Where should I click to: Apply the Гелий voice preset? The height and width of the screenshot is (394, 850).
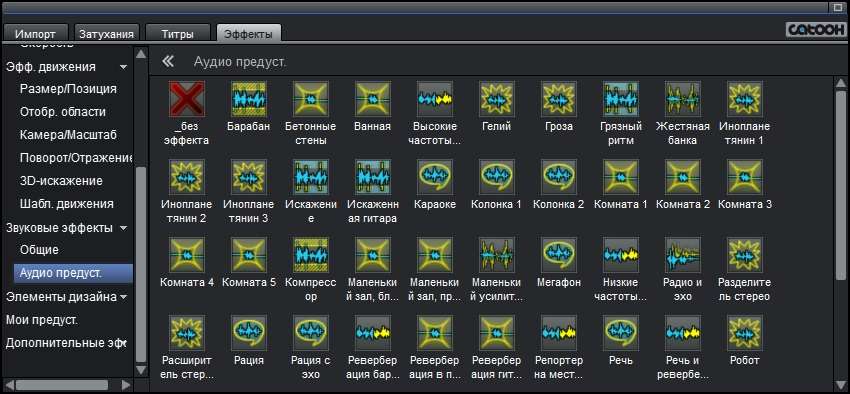[x=497, y=99]
